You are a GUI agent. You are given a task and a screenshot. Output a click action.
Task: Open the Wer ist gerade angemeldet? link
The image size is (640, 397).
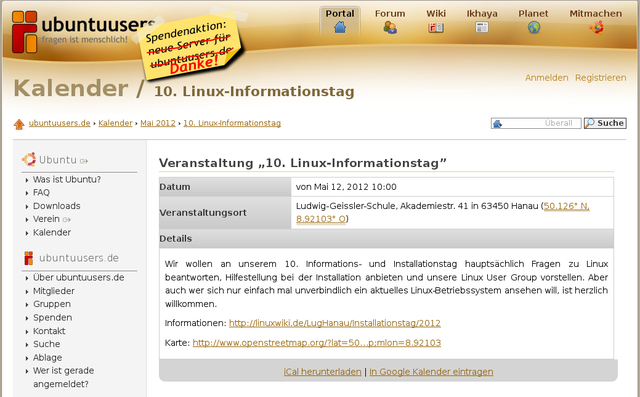coord(63,377)
